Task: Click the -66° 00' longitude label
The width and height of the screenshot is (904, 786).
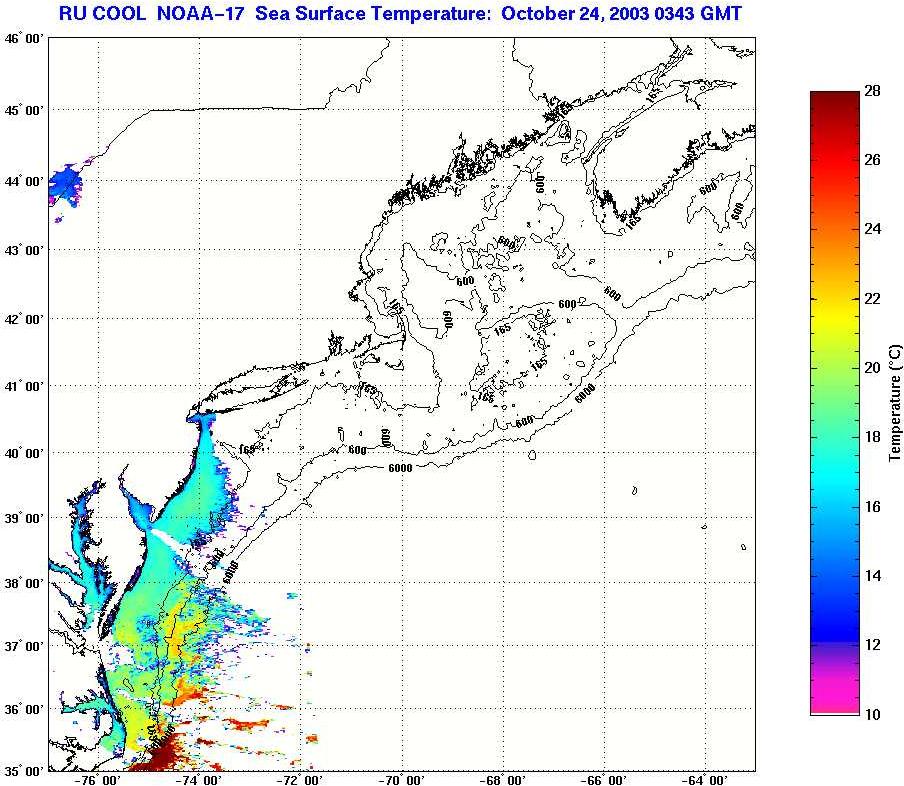Action: pos(604,780)
